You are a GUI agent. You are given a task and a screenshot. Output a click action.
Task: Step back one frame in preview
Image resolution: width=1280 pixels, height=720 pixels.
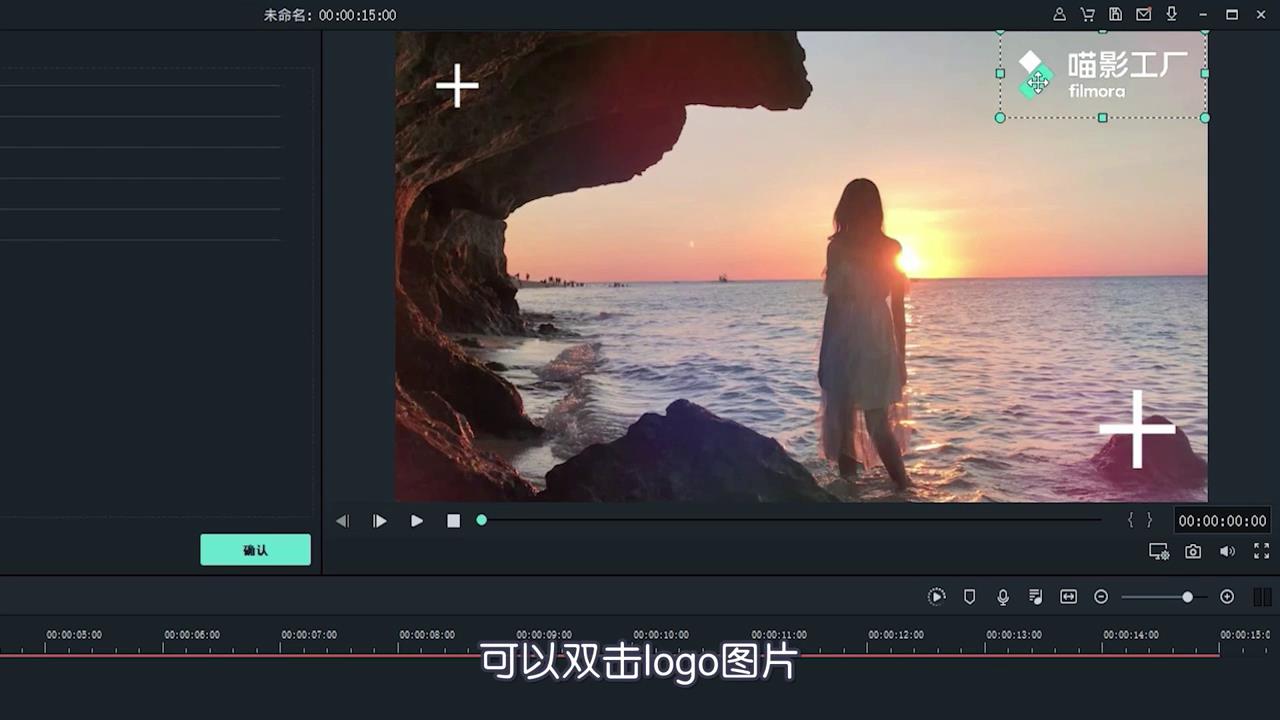point(342,521)
